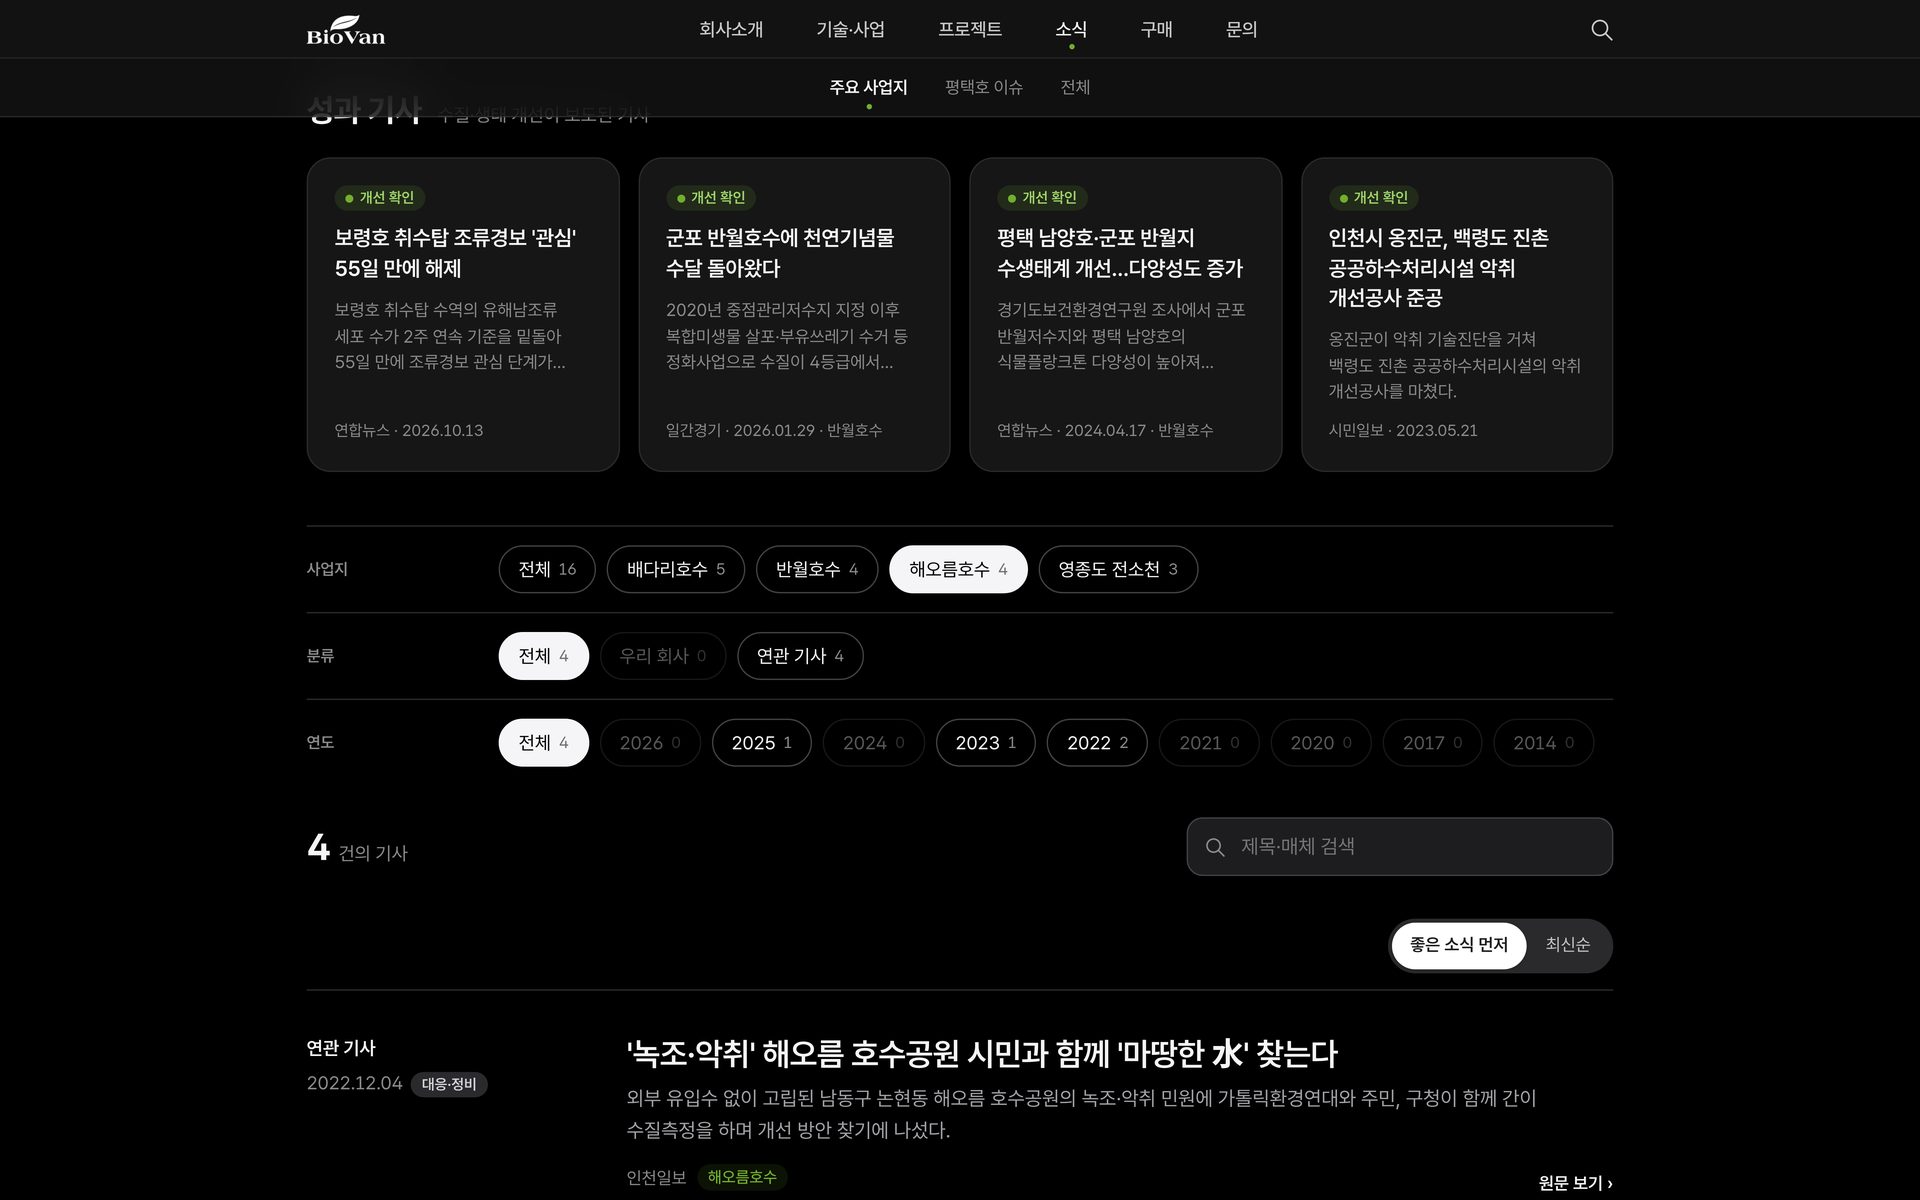This screenshot has width=1920, height=1200.
Task: Filter articles by year 2025
Action: click(761, 743)
